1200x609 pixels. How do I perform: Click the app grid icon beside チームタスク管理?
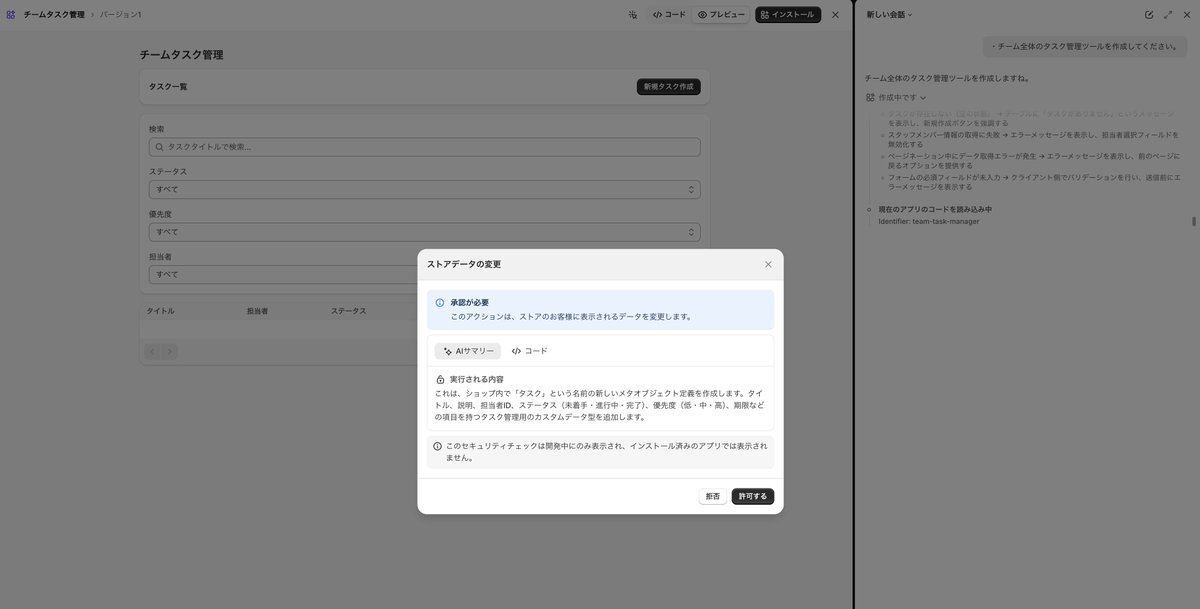click(11, 15)
